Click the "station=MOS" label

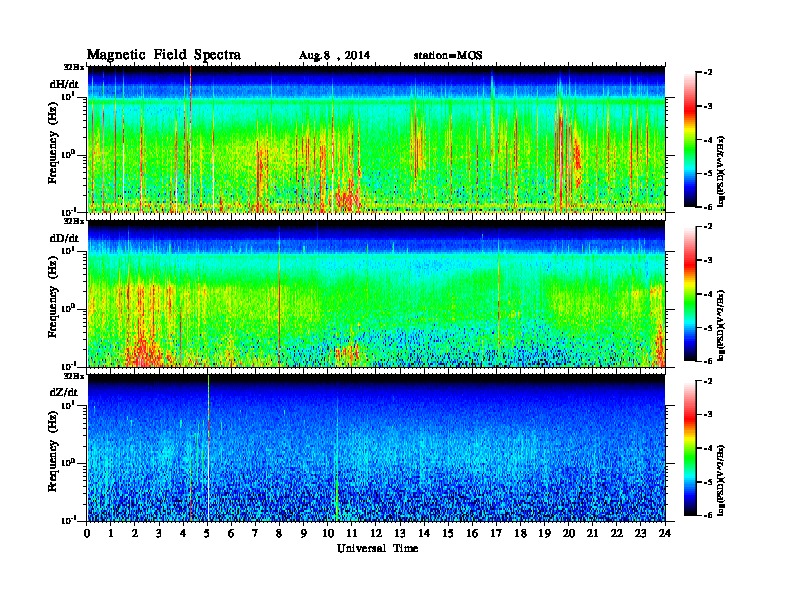448,56
